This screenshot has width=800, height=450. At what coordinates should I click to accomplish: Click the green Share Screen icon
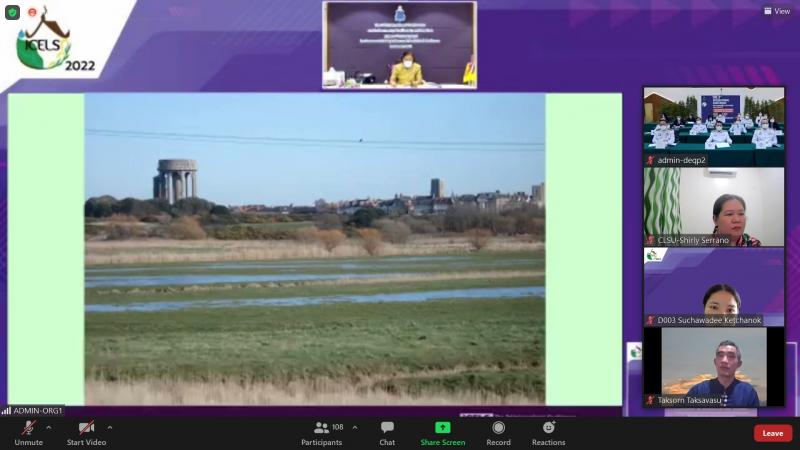tap(442, 427)
